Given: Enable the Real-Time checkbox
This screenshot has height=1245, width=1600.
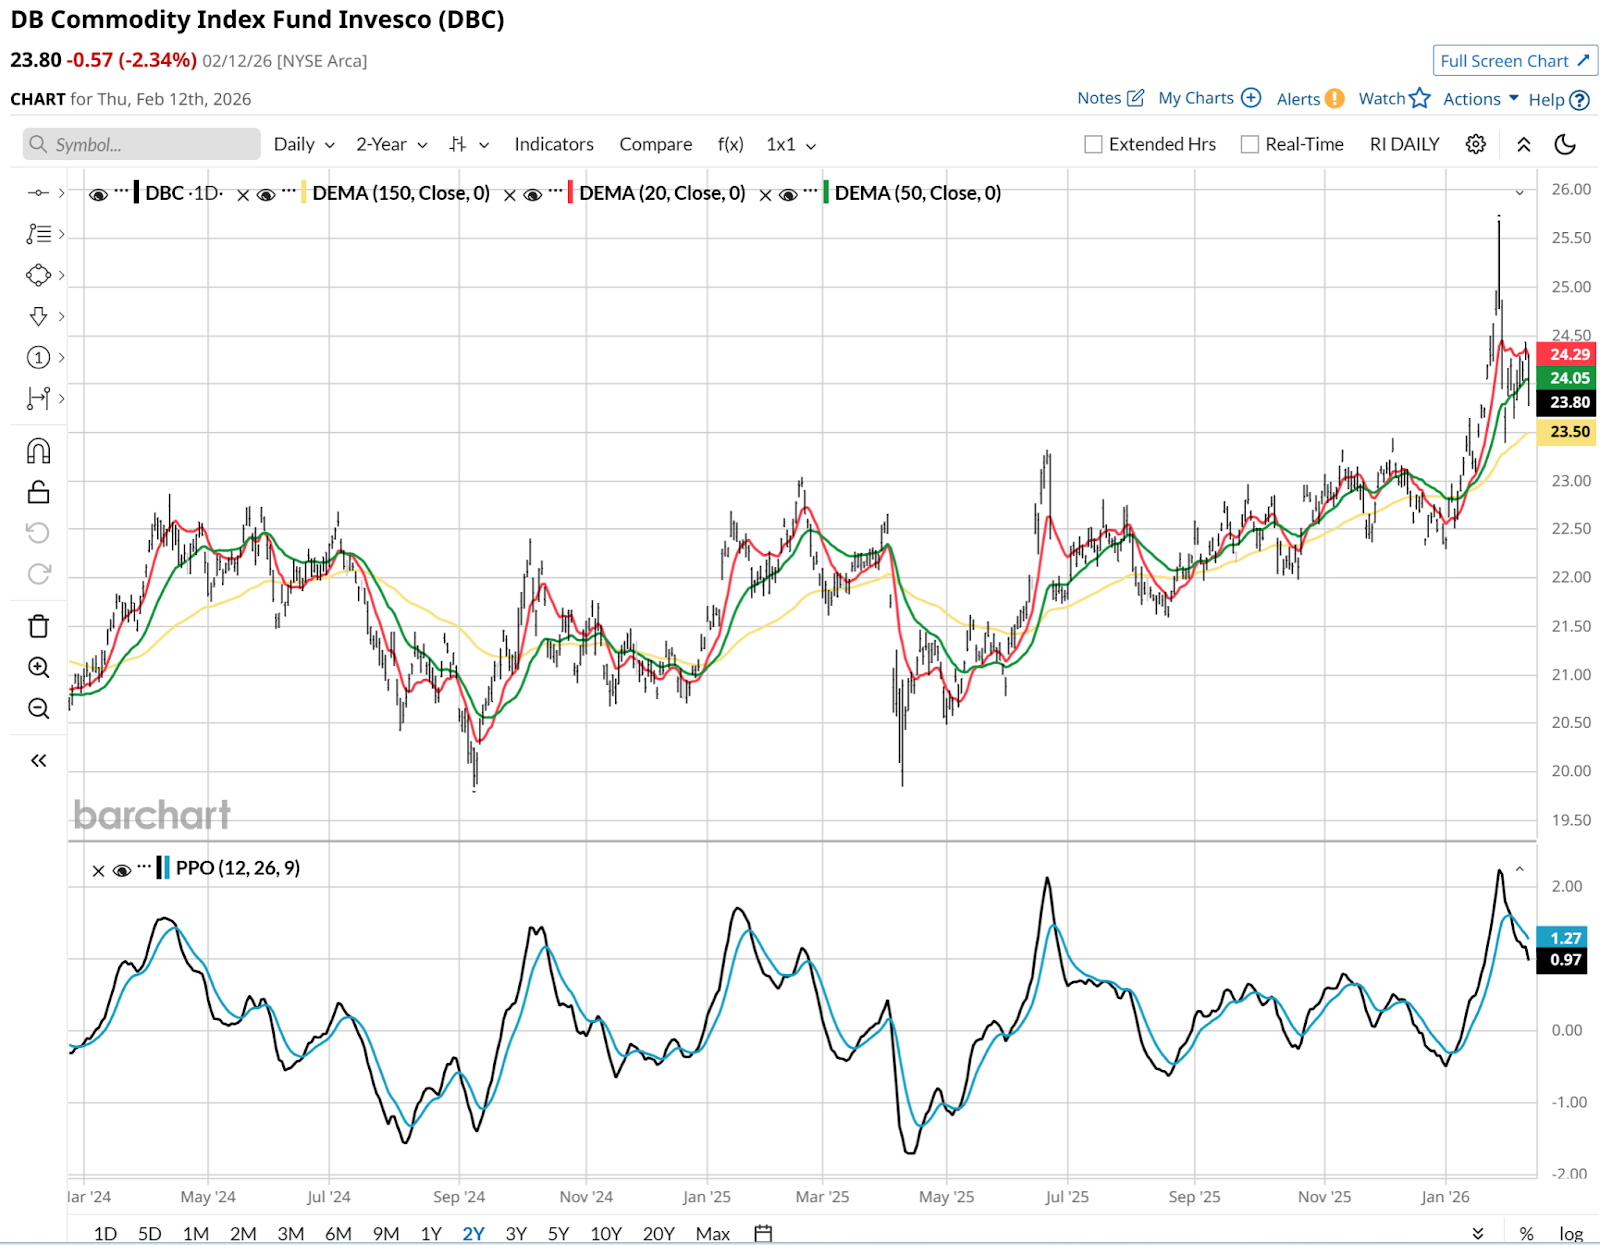Looking at the screenshot, I should [x=1250, y=144].
